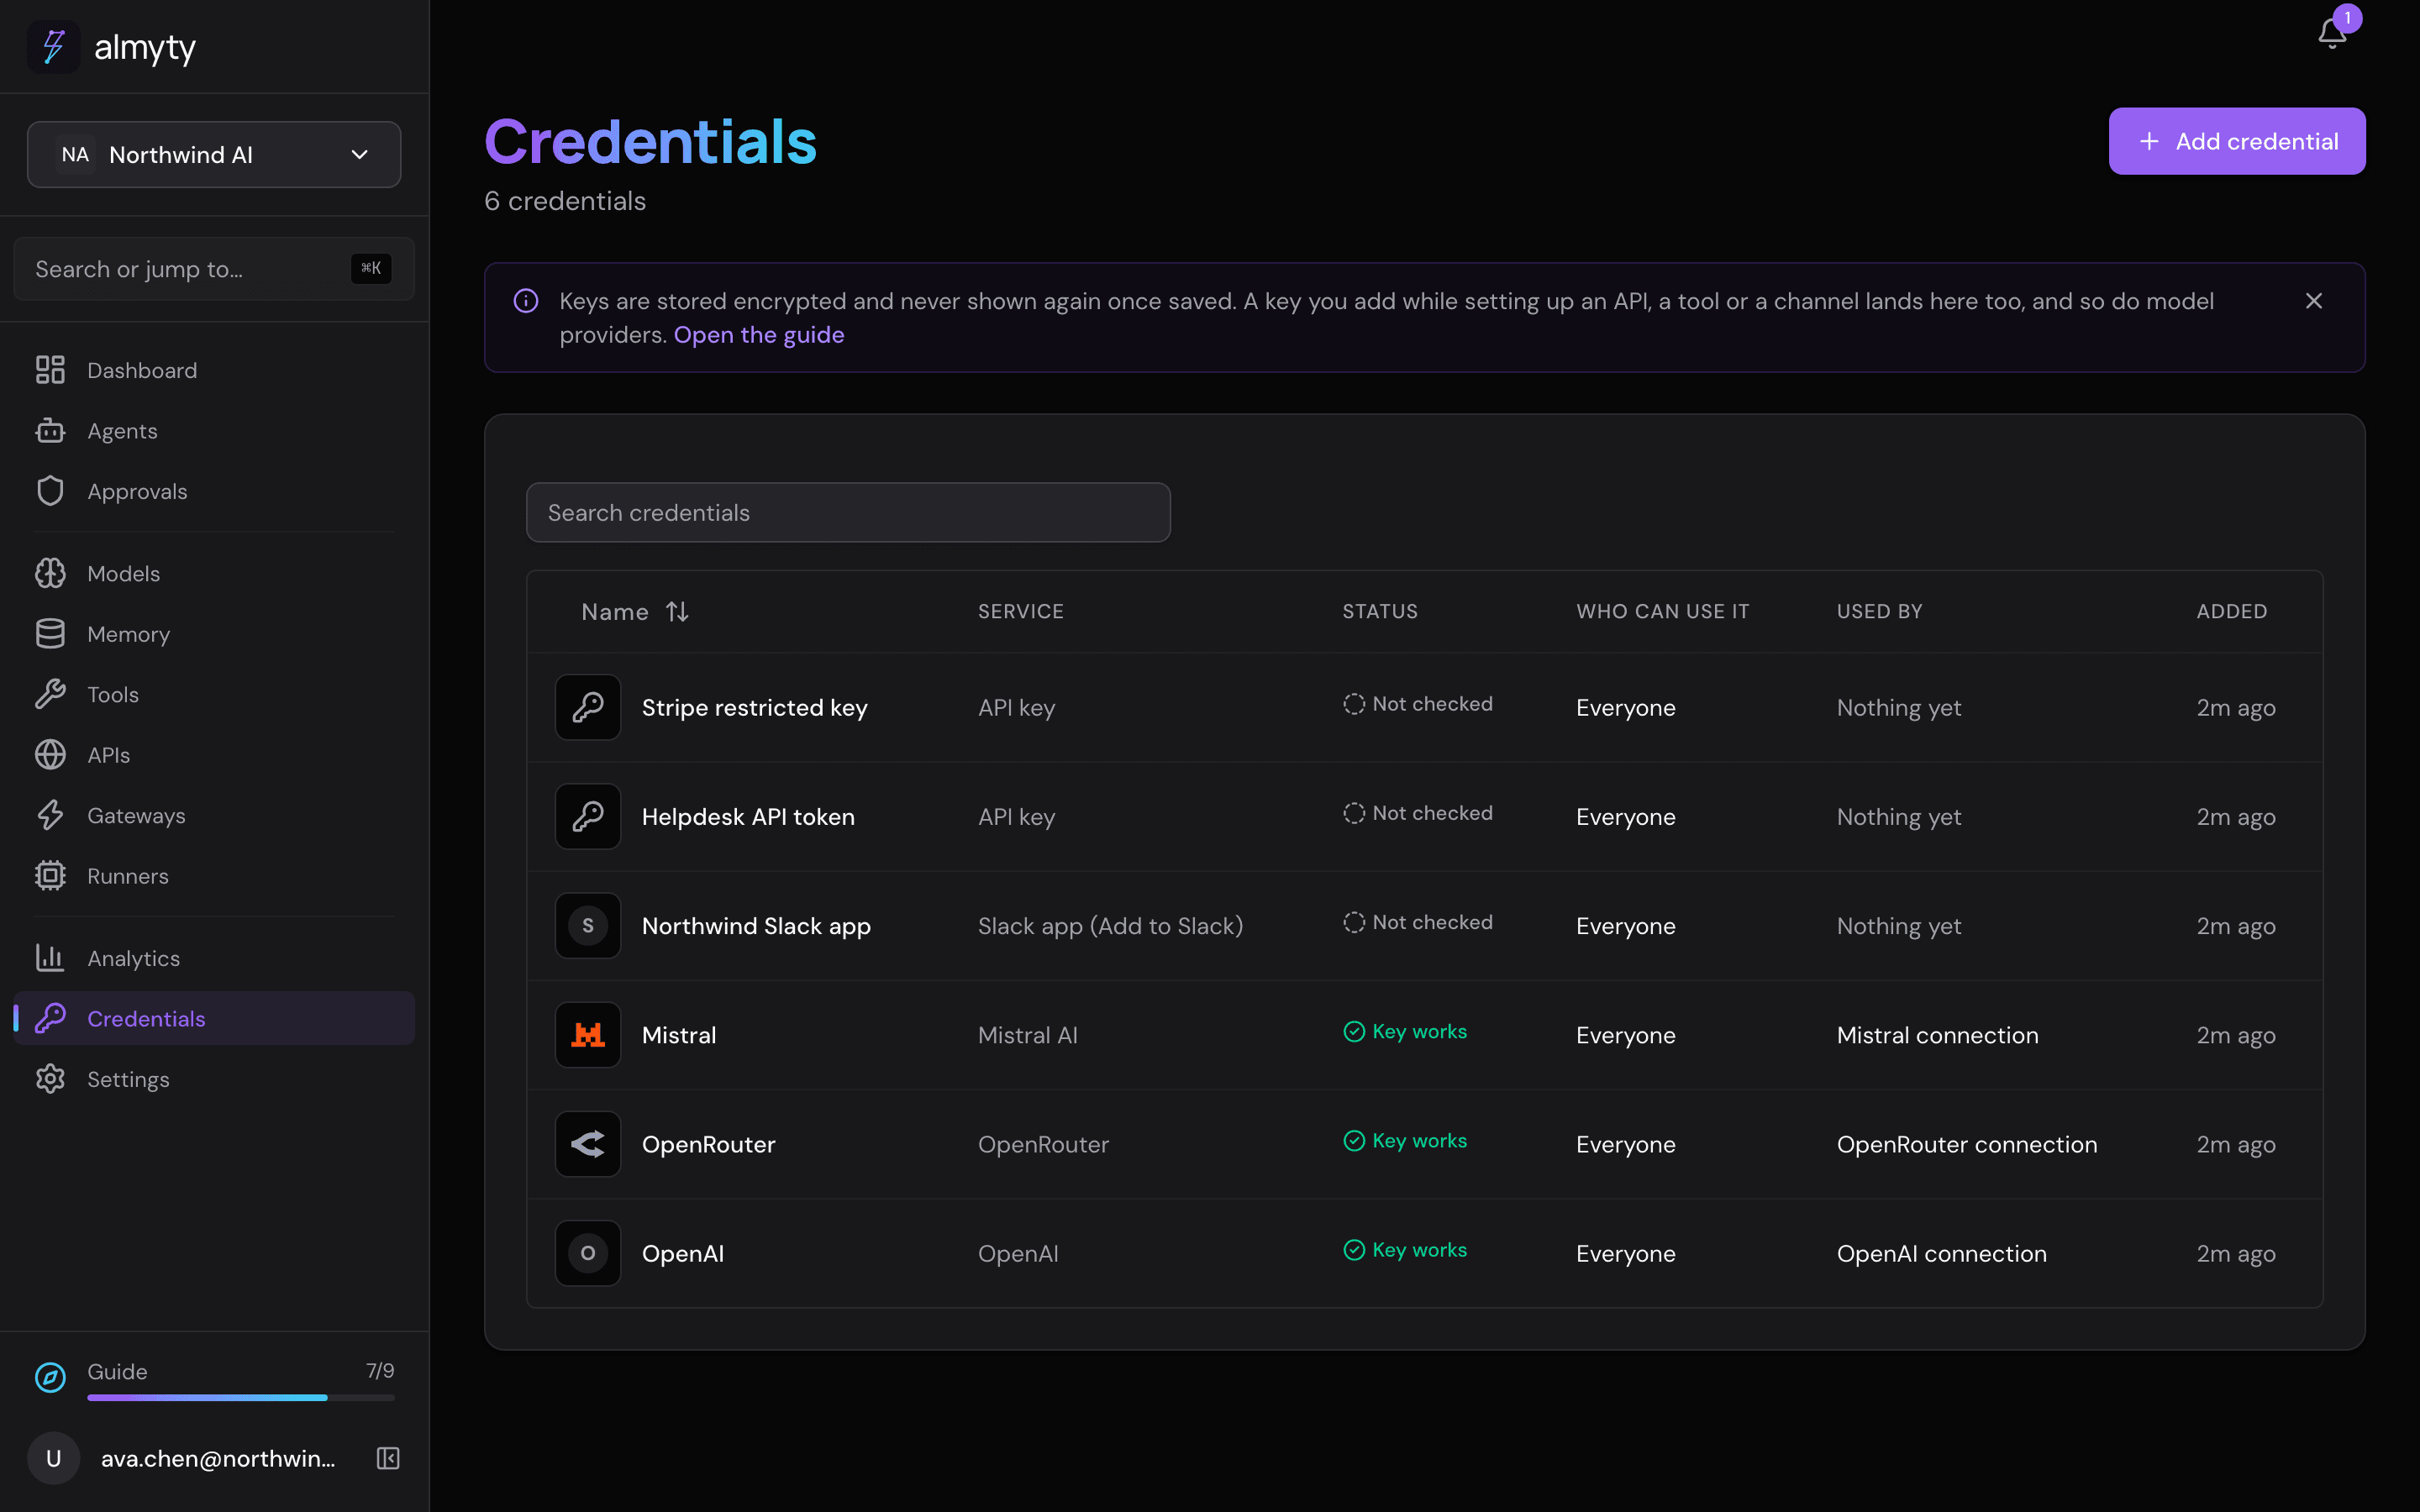This screenshot has width=2420, height=1512.
Task: Click the almyty lightning logo
Action: tap(54, 47)
